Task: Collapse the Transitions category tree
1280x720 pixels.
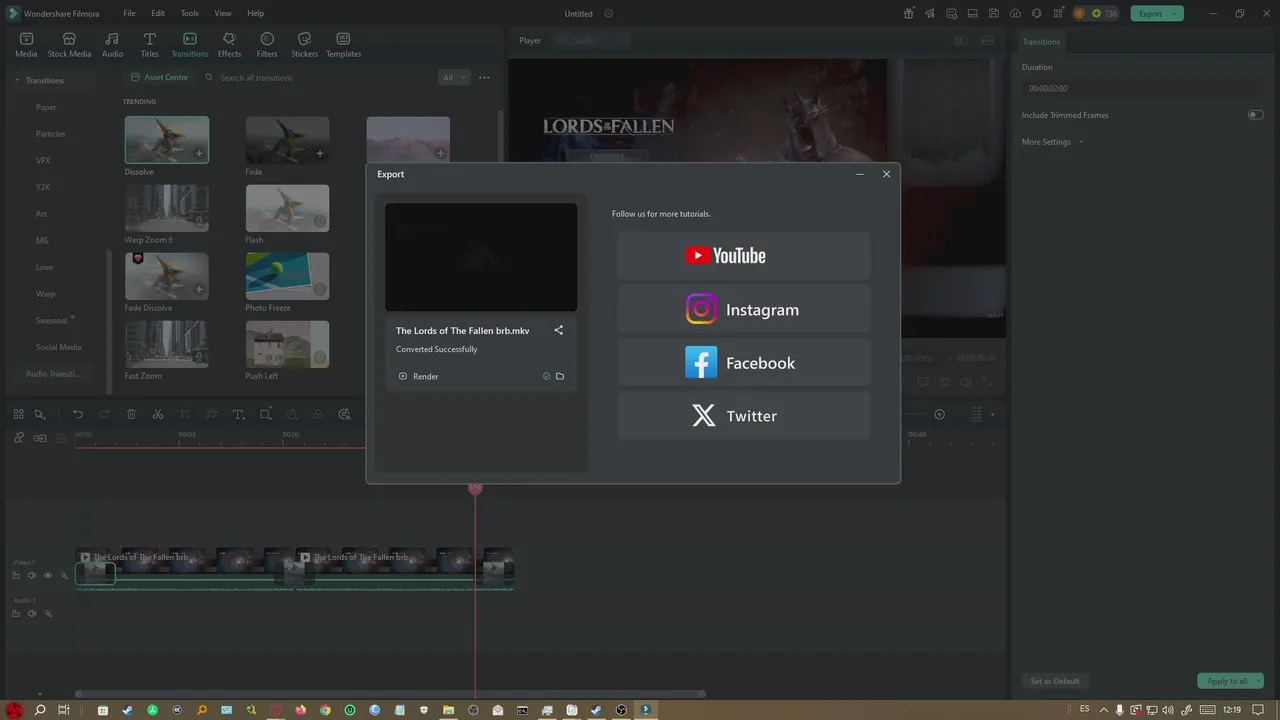Action: pos(16,80)
